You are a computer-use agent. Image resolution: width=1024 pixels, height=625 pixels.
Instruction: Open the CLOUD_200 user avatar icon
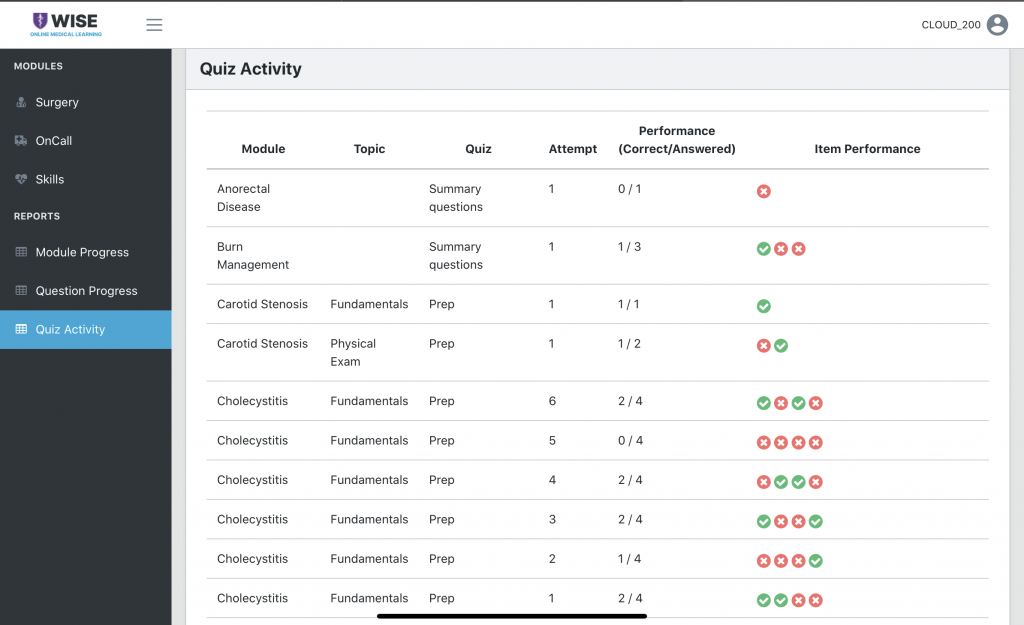[x=997, y=25]
